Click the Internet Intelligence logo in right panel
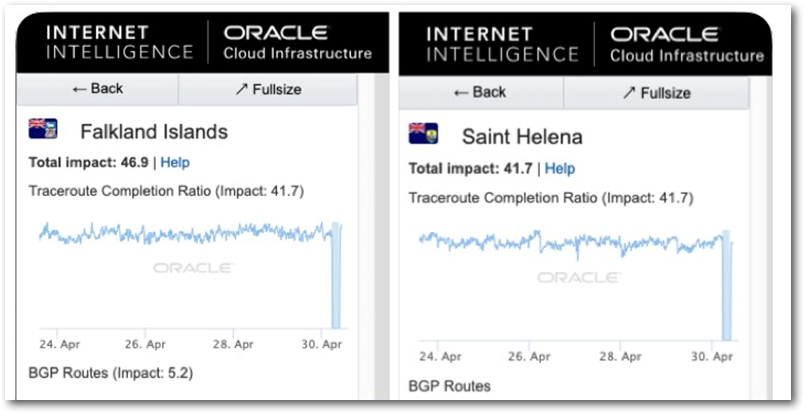This screenshot has width=804, height=413. coord(502,44)
